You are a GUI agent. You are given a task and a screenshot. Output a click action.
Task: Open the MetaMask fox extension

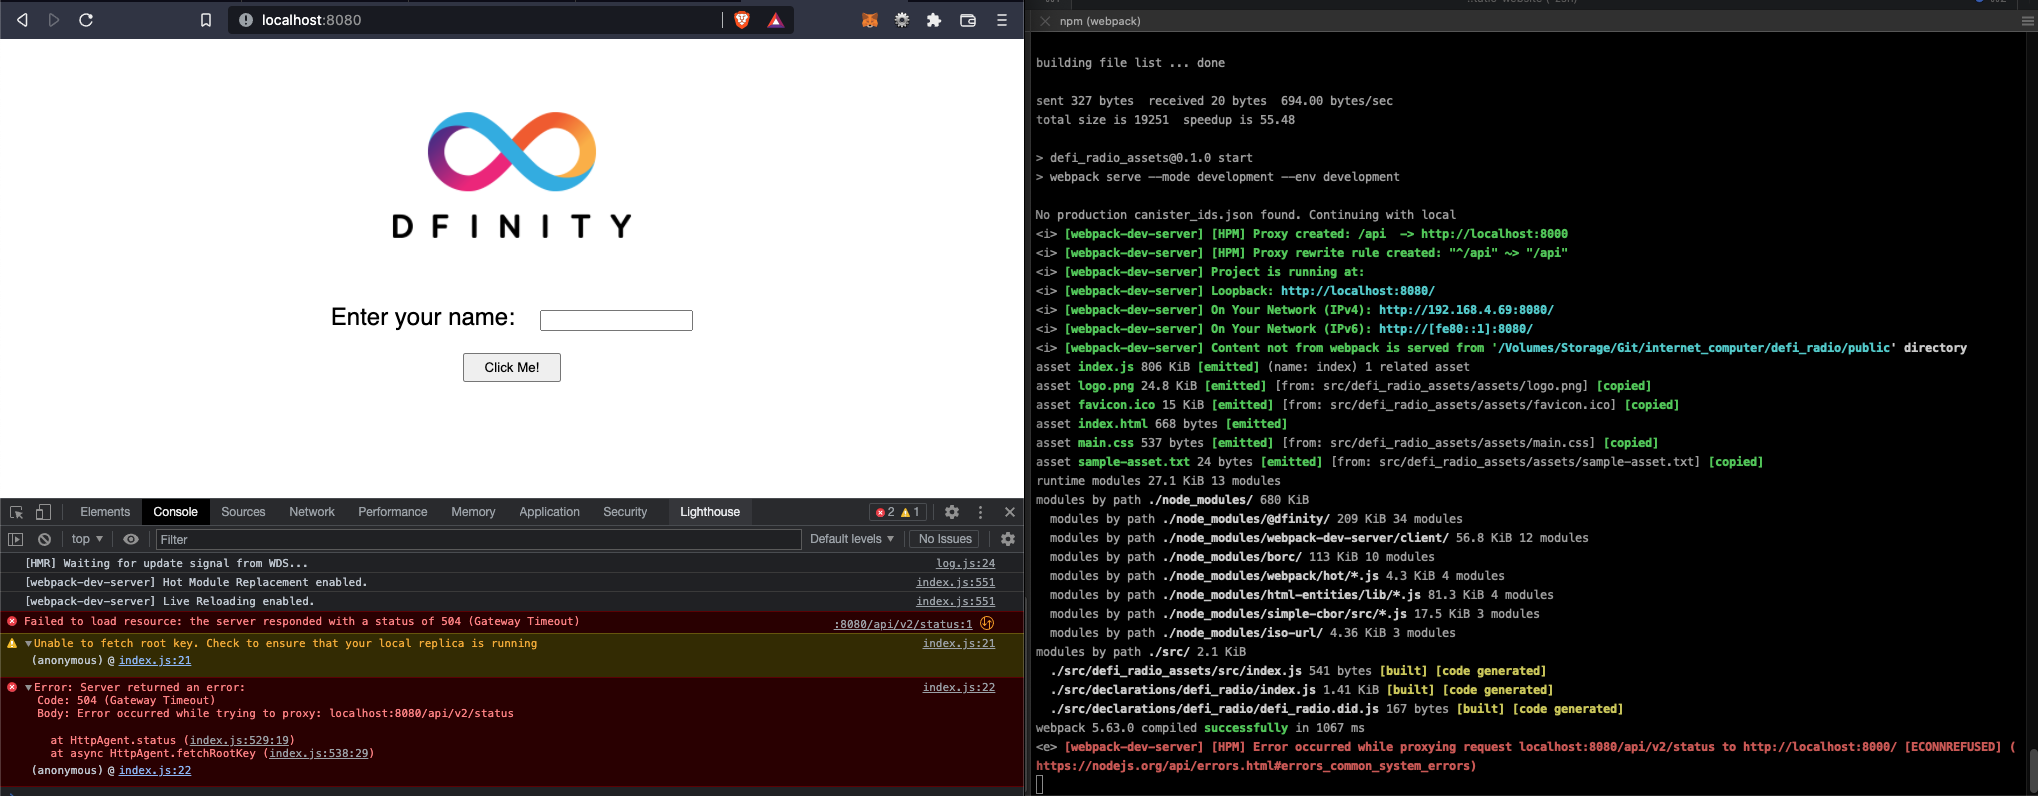point(870,20)
